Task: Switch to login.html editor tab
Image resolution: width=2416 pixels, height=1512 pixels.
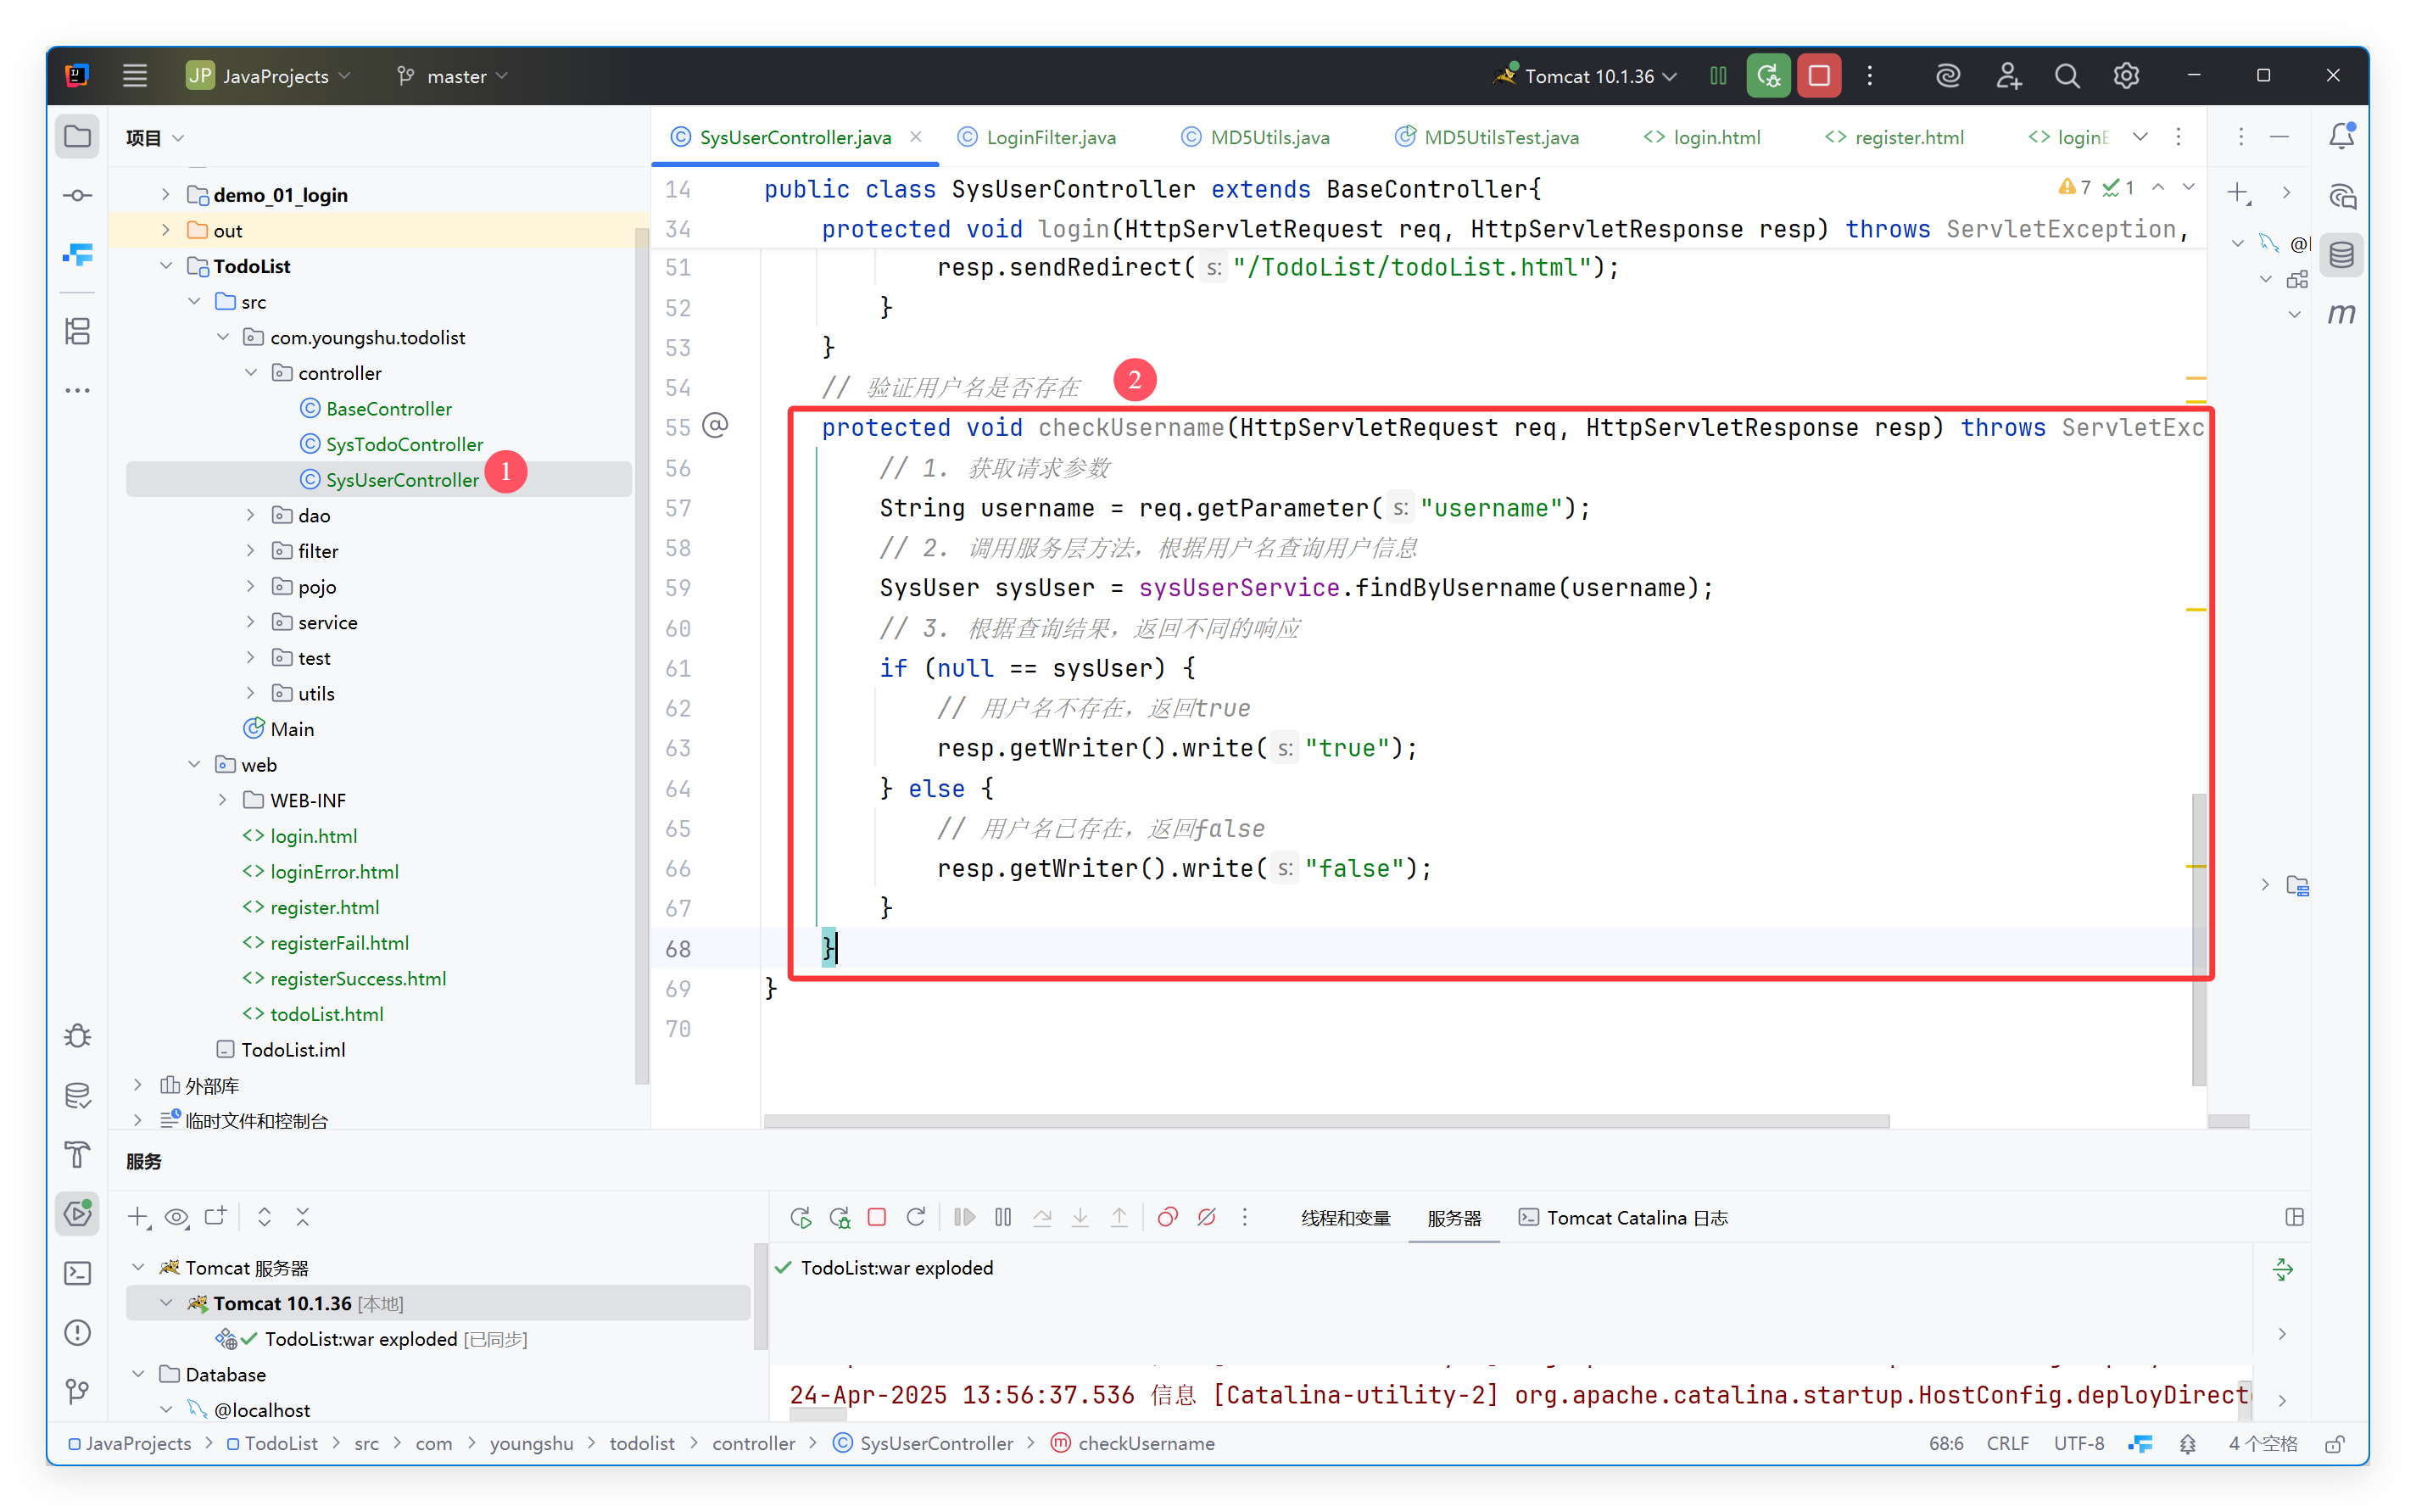Action: (1702, 137)
